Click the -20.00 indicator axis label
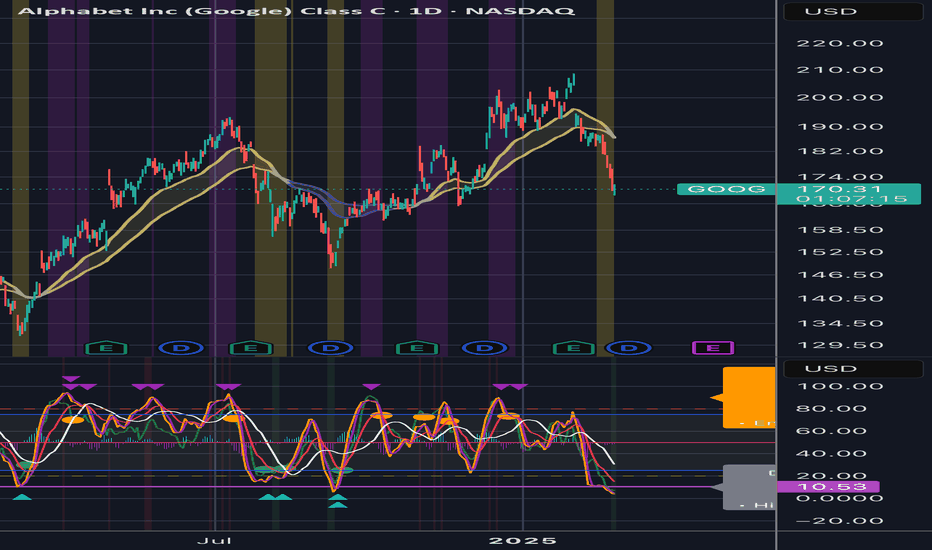The image size is (932, 550). click(840, 521)
